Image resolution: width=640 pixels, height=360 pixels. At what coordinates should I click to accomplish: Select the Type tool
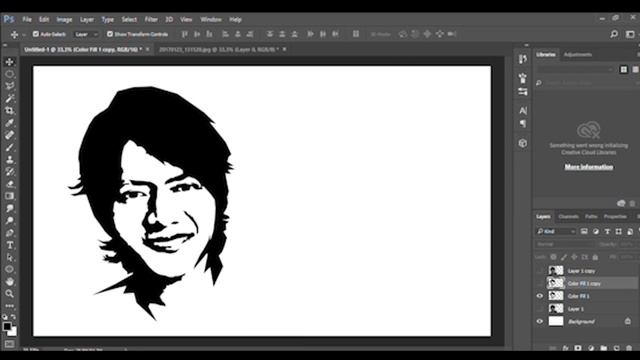[x=9, y=245]
